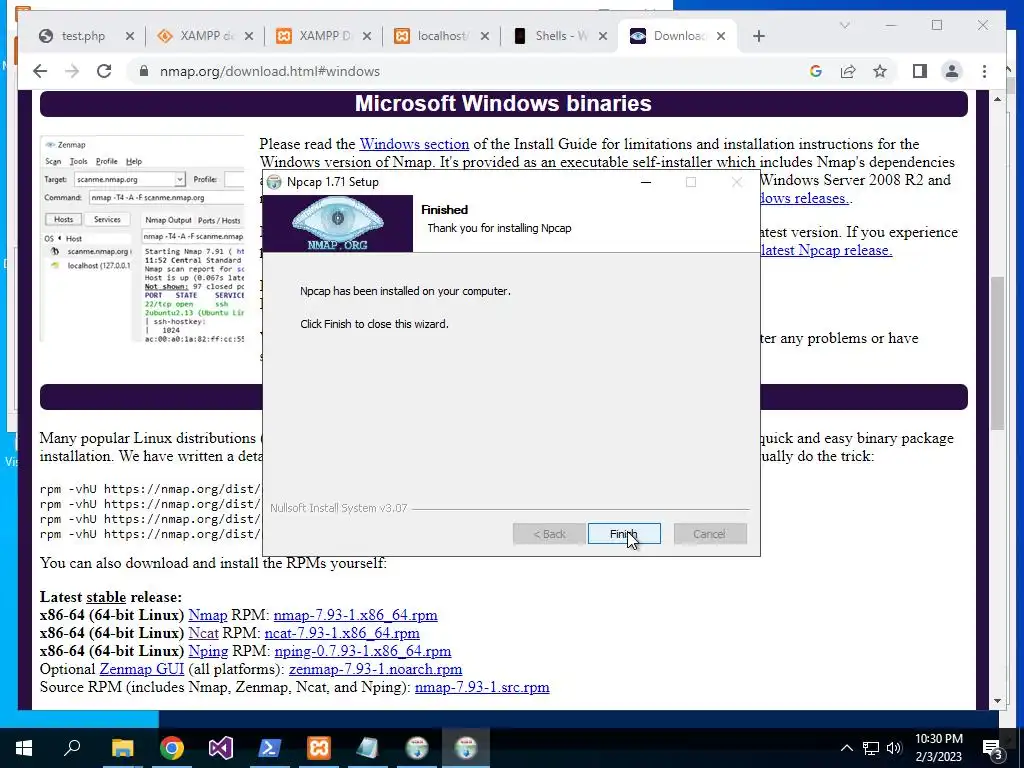Click Finish in Npcap Setup wizard
1024x768 pixels.
tap(624, 534)
